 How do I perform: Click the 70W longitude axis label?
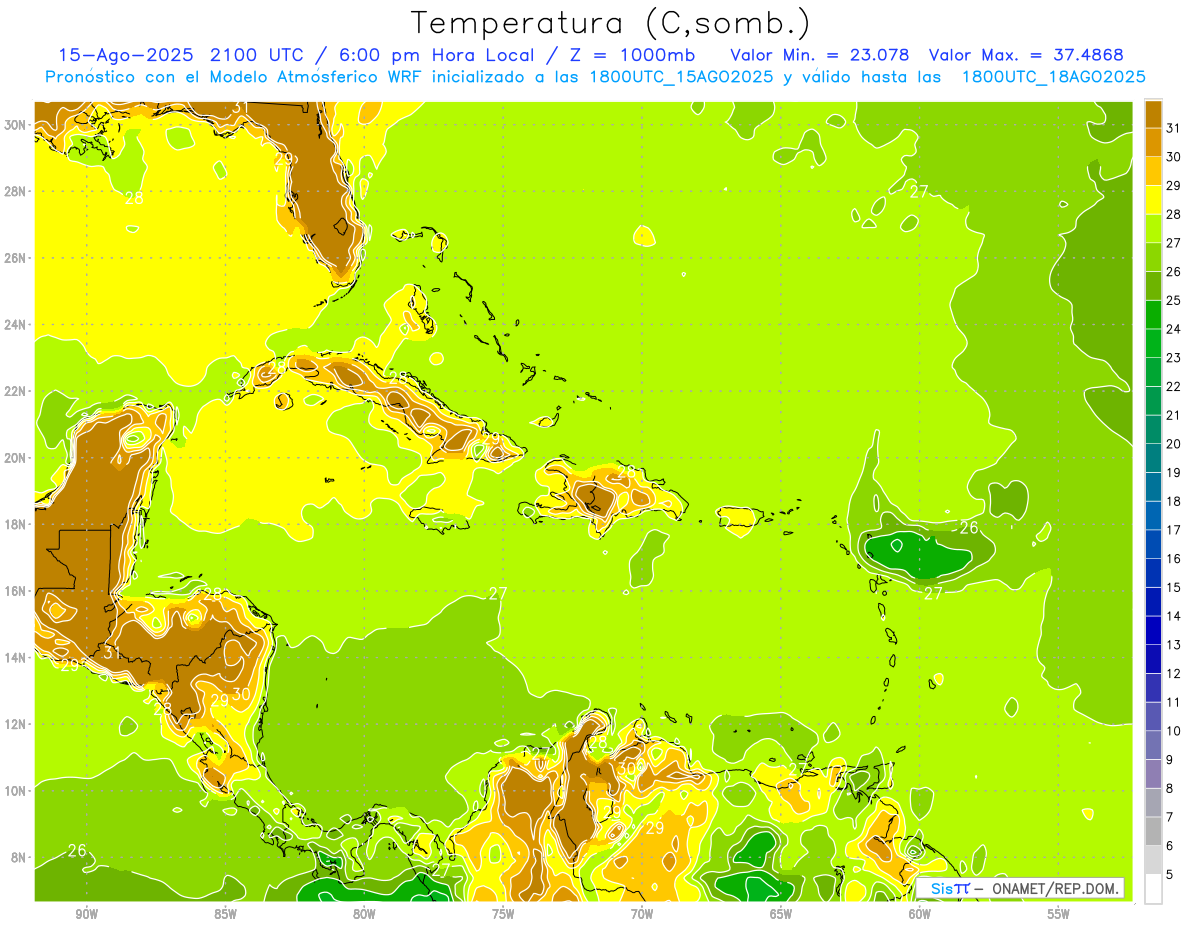pos(642,914)
